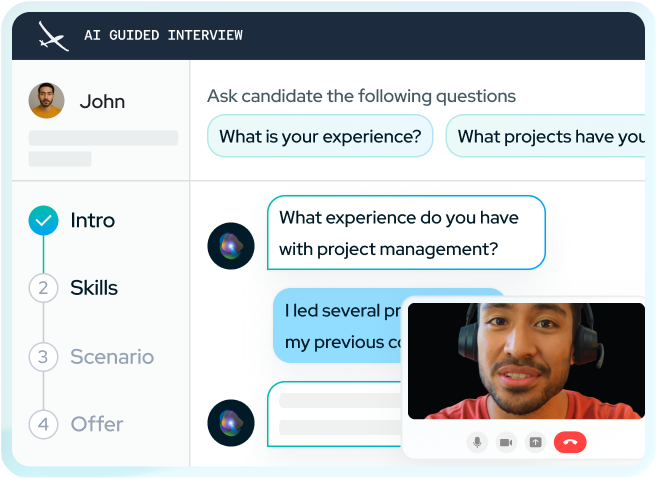Switch to the Skills stage
This screenshot has width=658, height=479.
pos(94,288)
